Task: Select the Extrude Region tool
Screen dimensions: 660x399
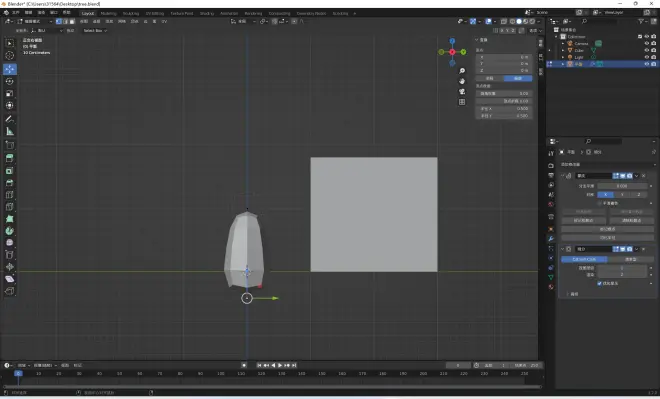Action: click(9, 158)
